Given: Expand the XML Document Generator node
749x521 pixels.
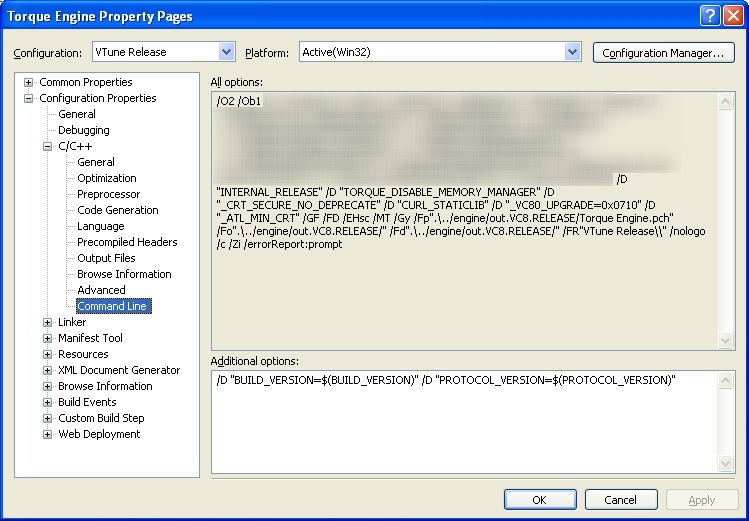Looking at the screenshot, I should click(x=48, y=370).
